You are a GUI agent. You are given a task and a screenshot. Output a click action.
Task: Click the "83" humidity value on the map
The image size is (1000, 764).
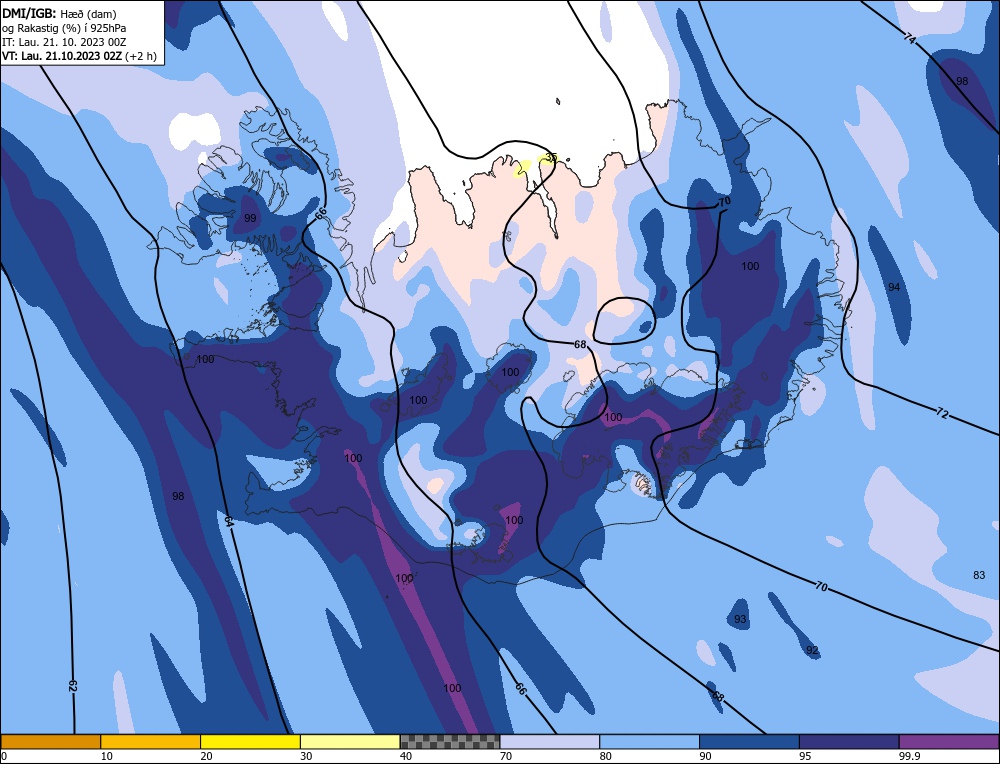pyautogui.click(x=979, y=575)
